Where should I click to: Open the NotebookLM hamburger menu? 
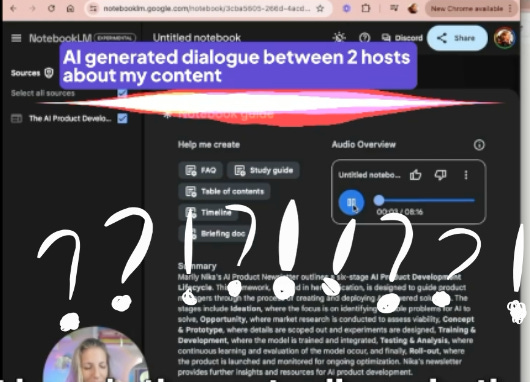click(16, 38)
